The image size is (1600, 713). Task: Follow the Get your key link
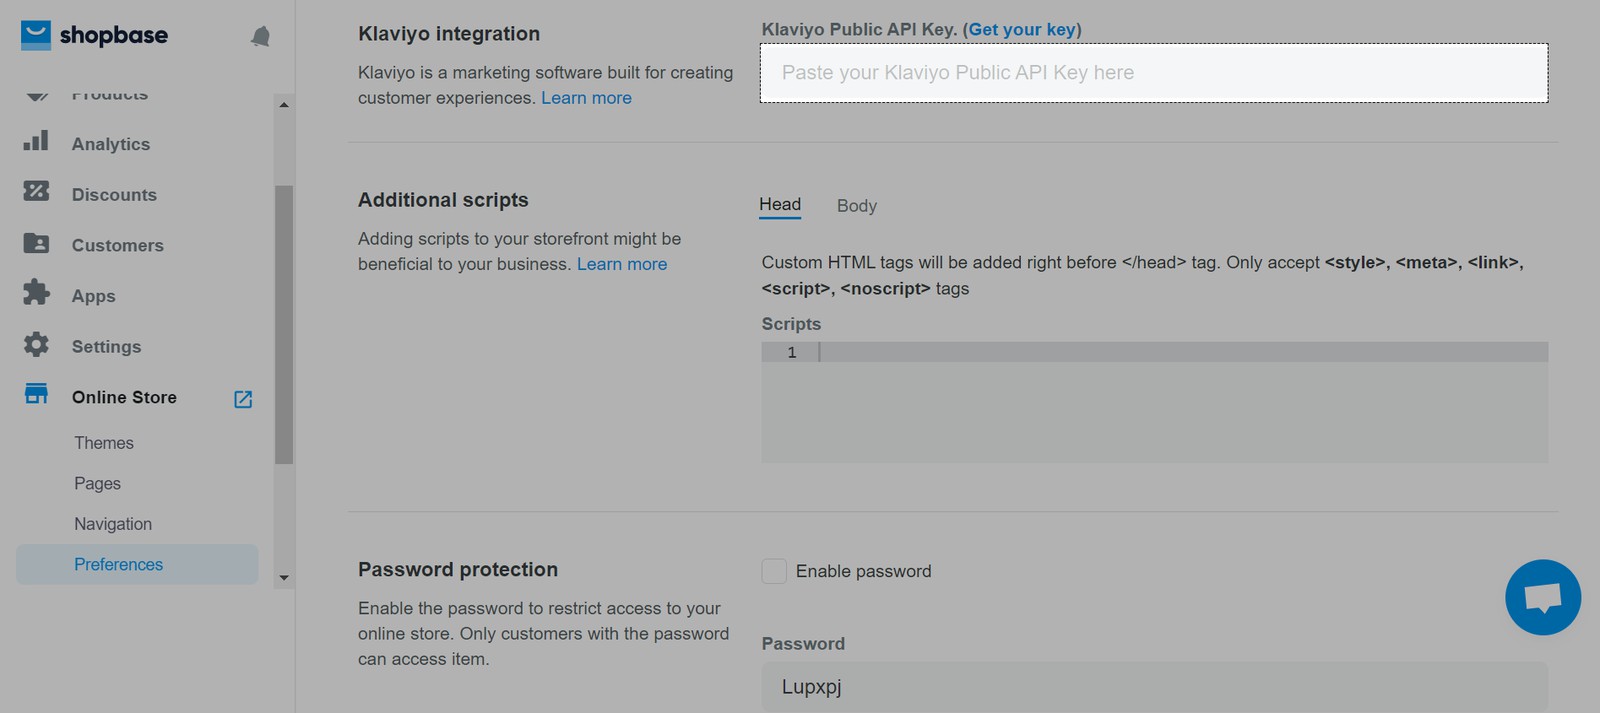pos(1021,30)
